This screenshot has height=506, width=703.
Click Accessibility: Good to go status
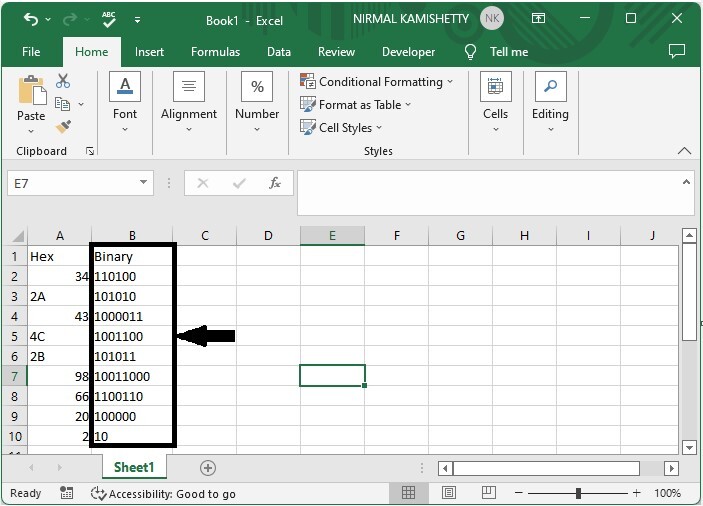[x=163, y=493]
